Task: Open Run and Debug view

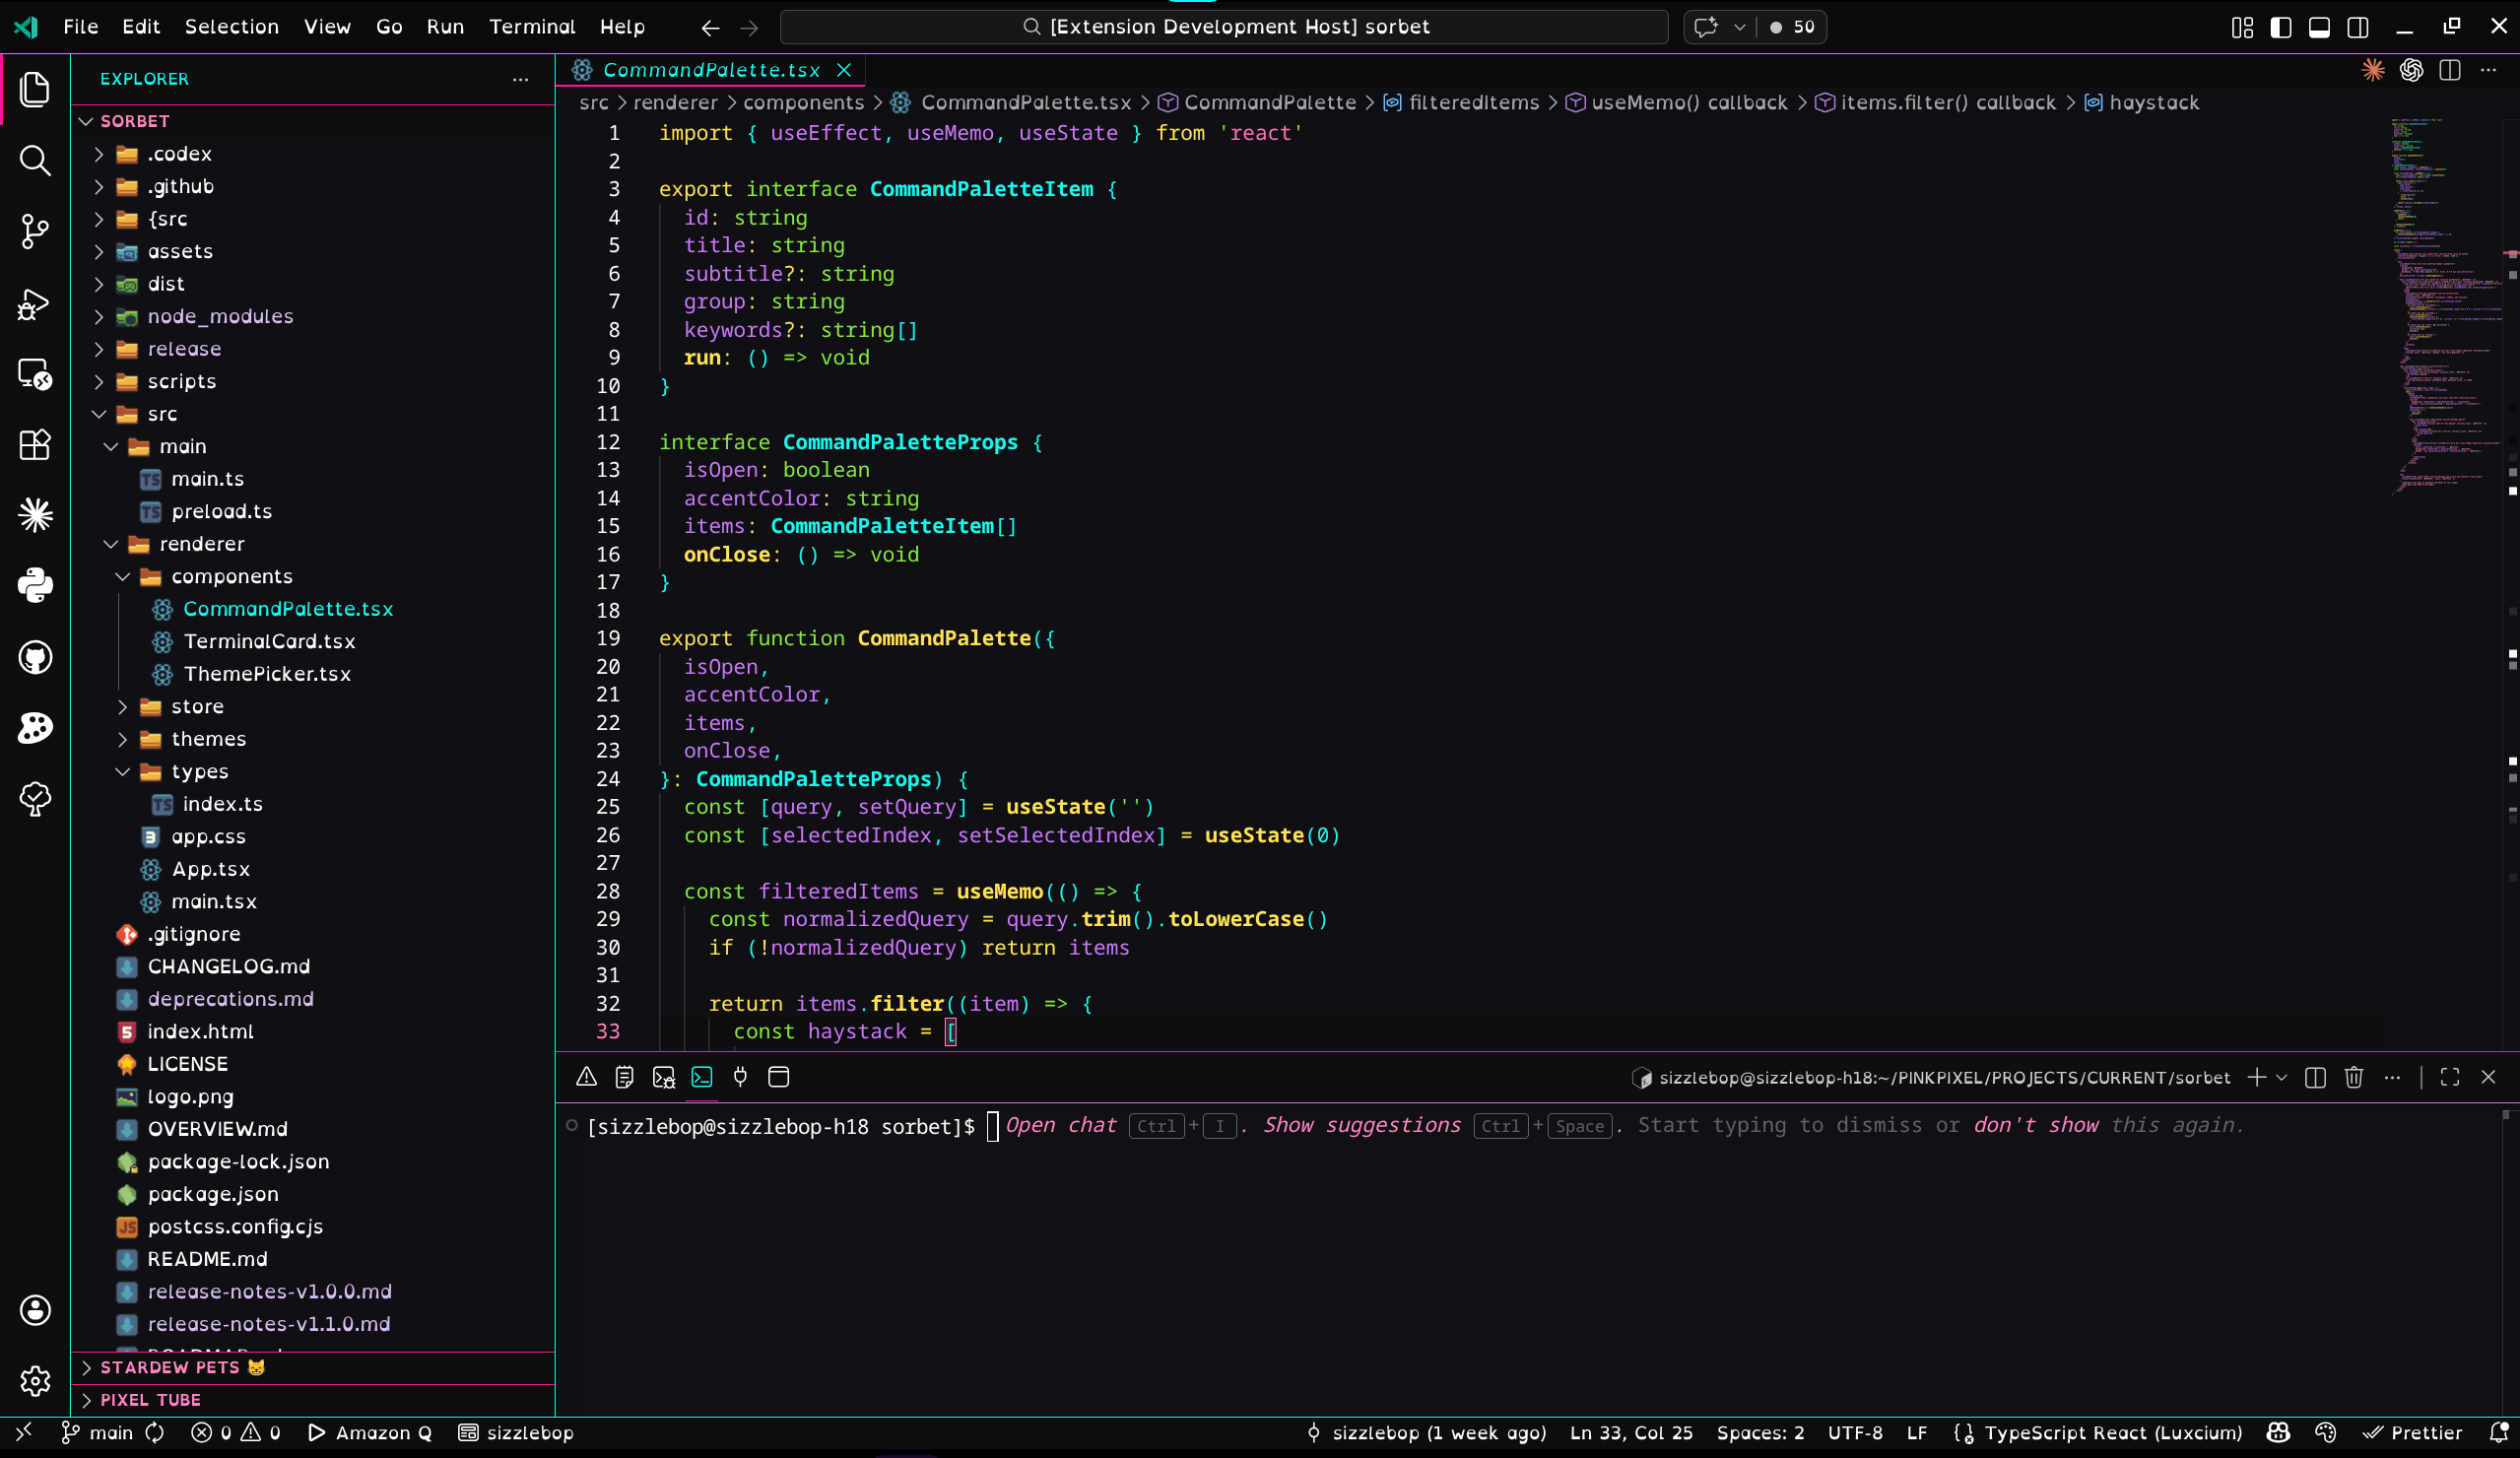Action: click(x=35, y=303)
